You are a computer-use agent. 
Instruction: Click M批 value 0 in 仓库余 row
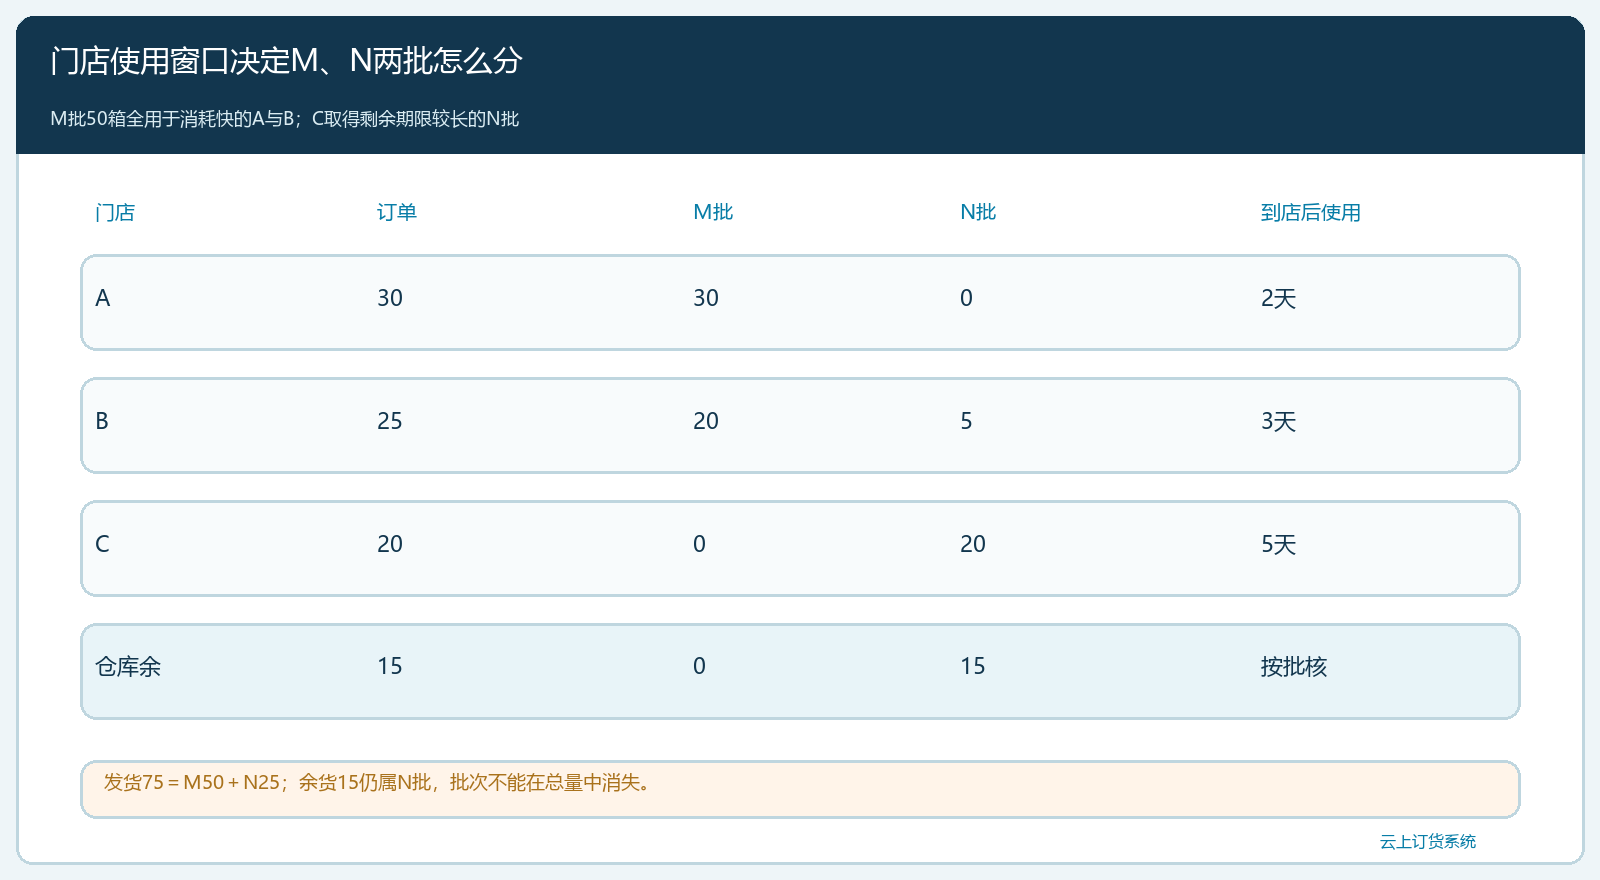(x=699, y=666)
